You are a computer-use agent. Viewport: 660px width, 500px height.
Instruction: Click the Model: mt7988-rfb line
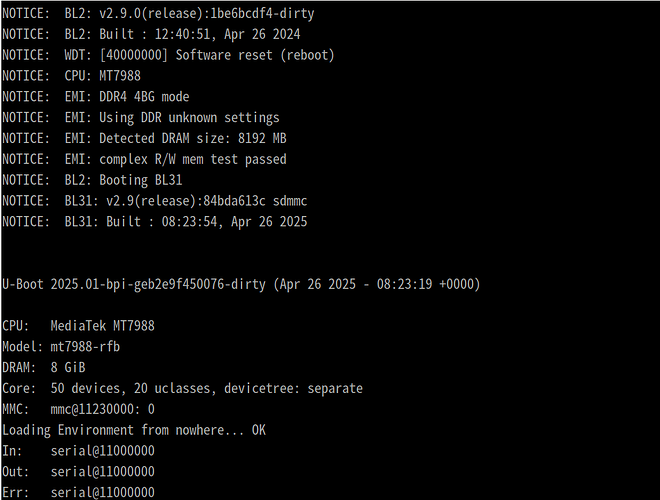[x=61, y=347]
